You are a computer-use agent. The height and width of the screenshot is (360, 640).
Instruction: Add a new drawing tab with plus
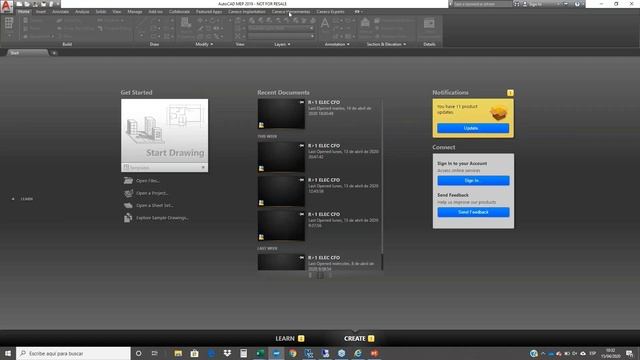point(54,53)
